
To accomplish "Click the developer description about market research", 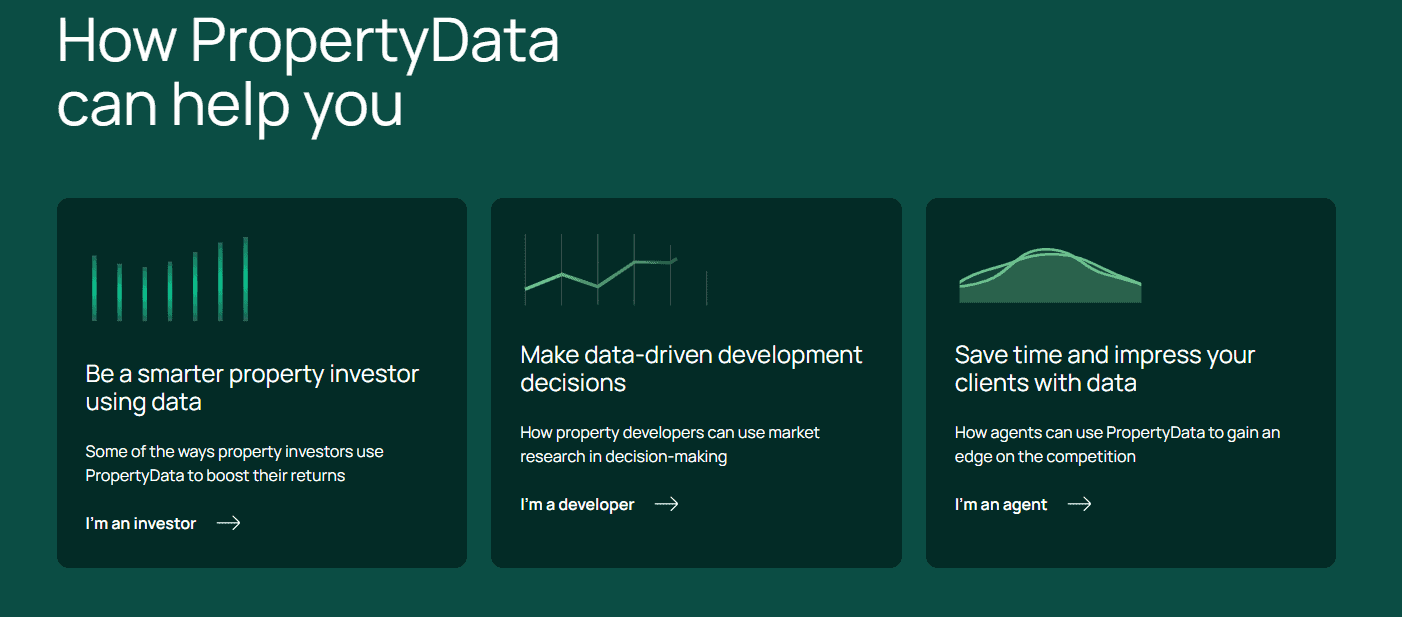I will pyautogui.click(x=669, y=445).
